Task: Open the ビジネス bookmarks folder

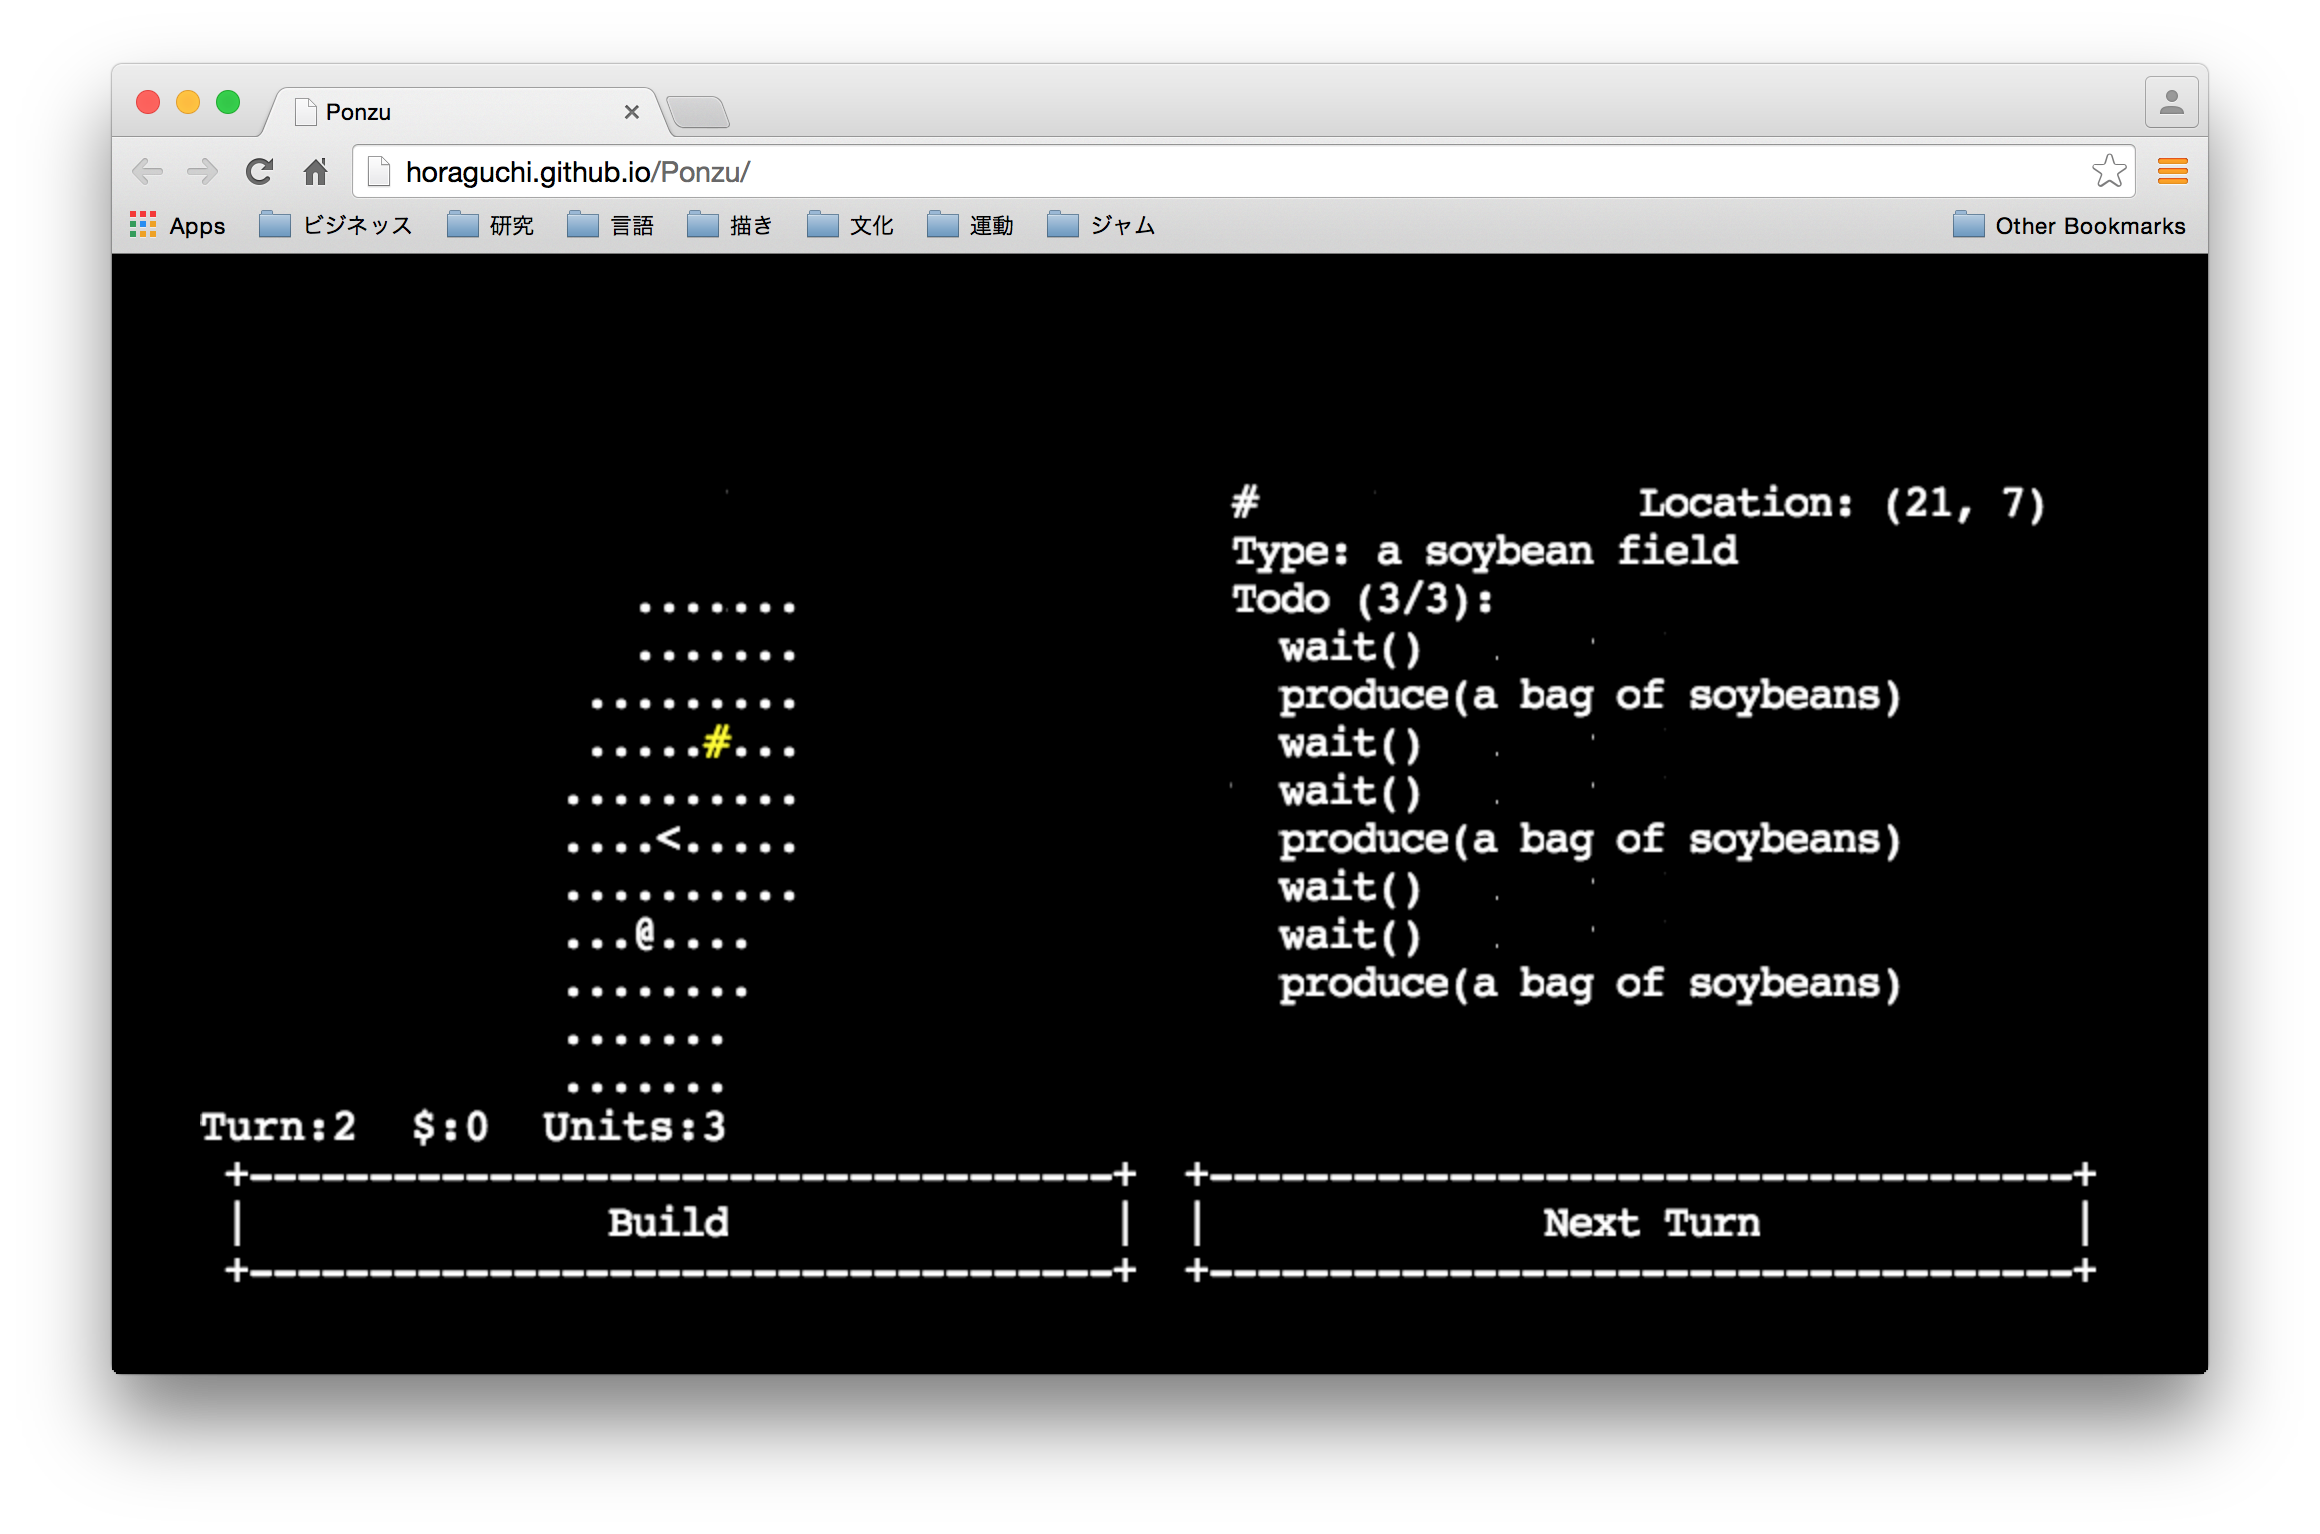Action: click(x=336, y=225)
